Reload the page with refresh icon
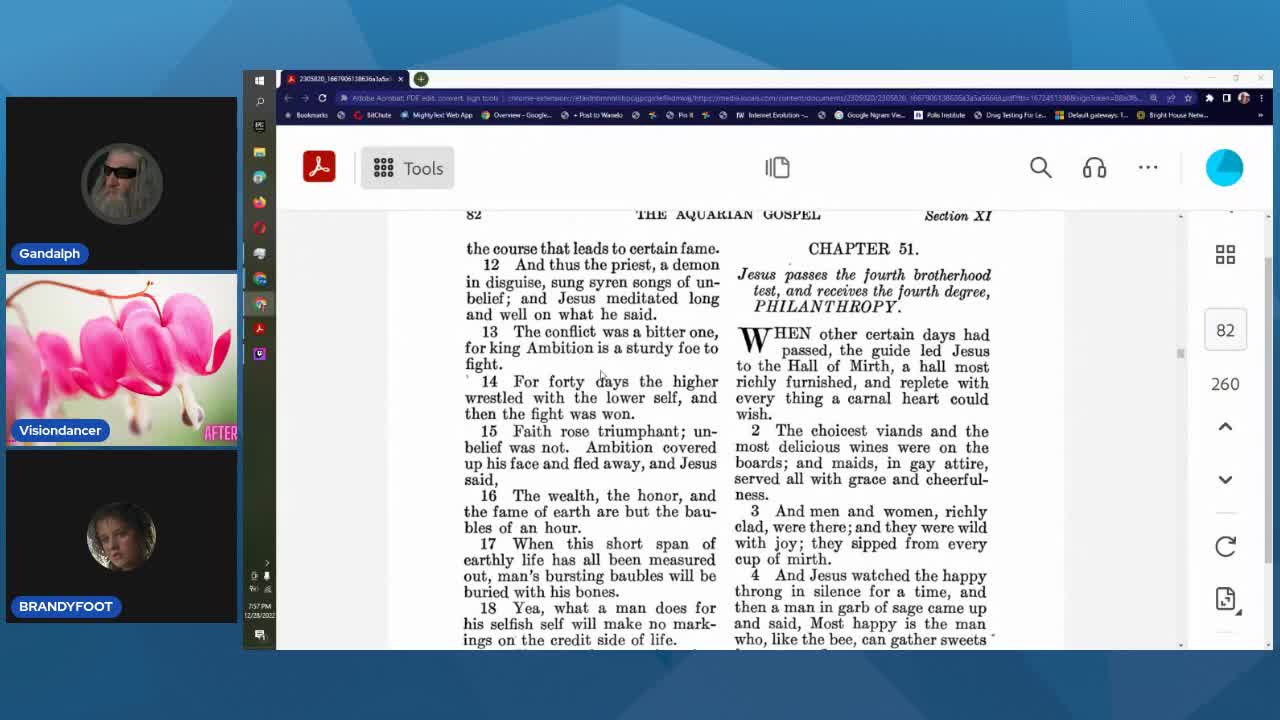The width and height of the screenshot is (1280, 720). click(322, 98)
